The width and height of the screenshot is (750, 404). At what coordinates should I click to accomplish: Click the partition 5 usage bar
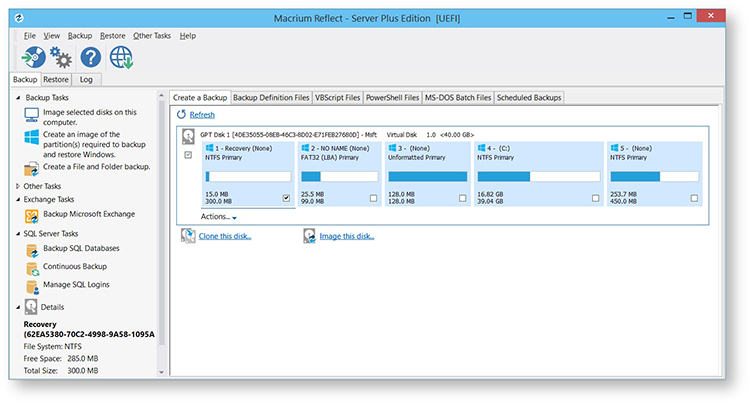point(654,176)
